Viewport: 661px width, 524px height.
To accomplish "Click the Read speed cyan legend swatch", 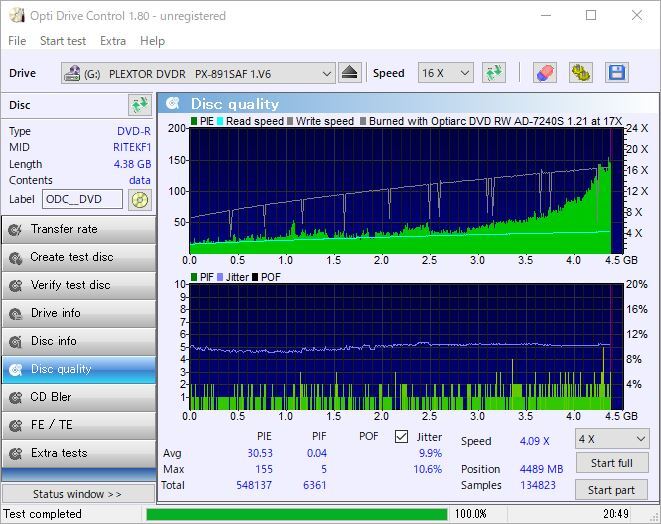I will (x=220, y=121).
